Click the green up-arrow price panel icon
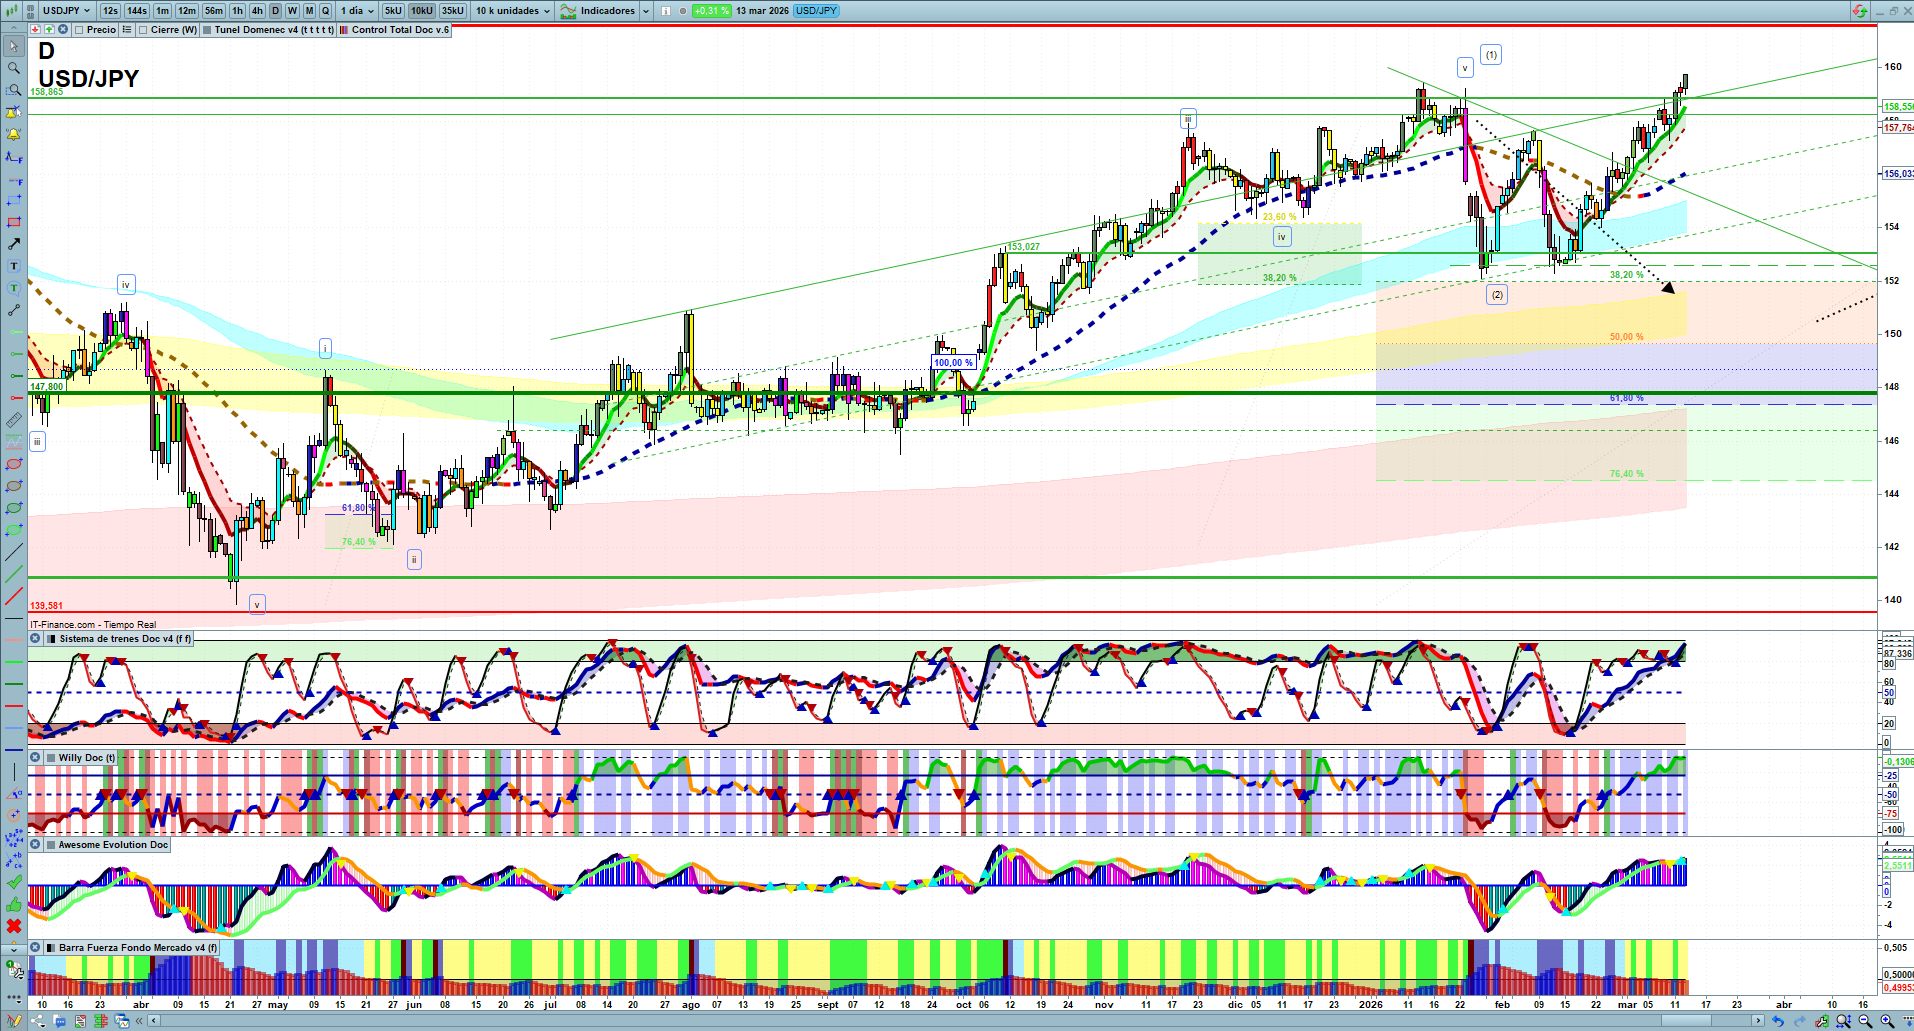The height and width of the screenshot is (1031, 1914). pos(49,30)
